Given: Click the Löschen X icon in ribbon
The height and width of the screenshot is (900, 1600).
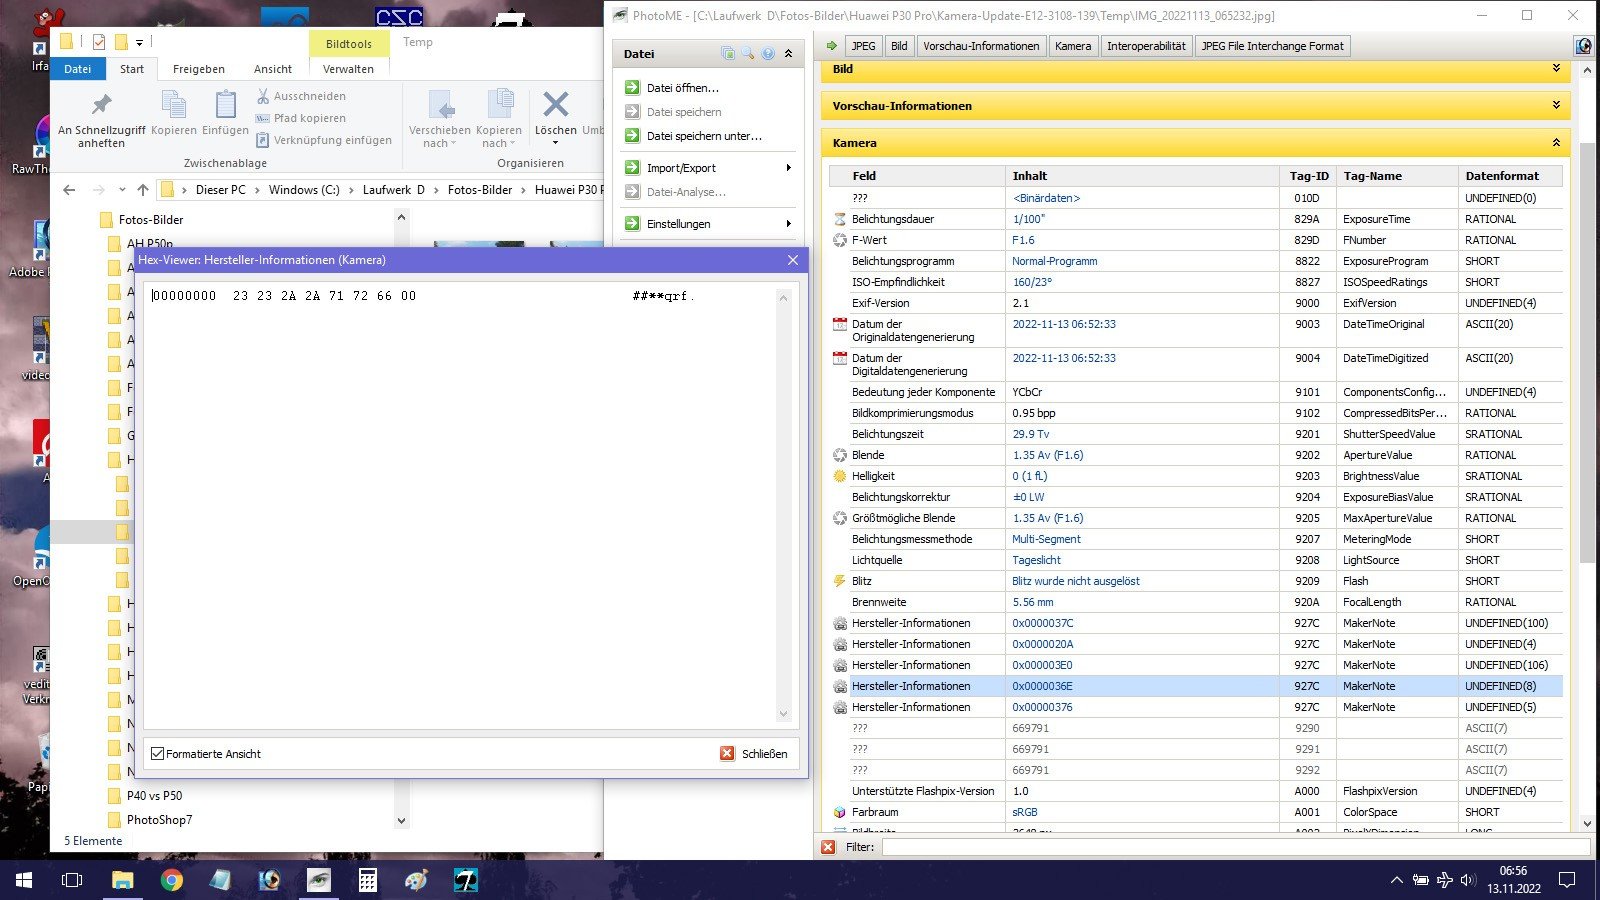Looking at the screenshot, I should (x=555, y=105).
